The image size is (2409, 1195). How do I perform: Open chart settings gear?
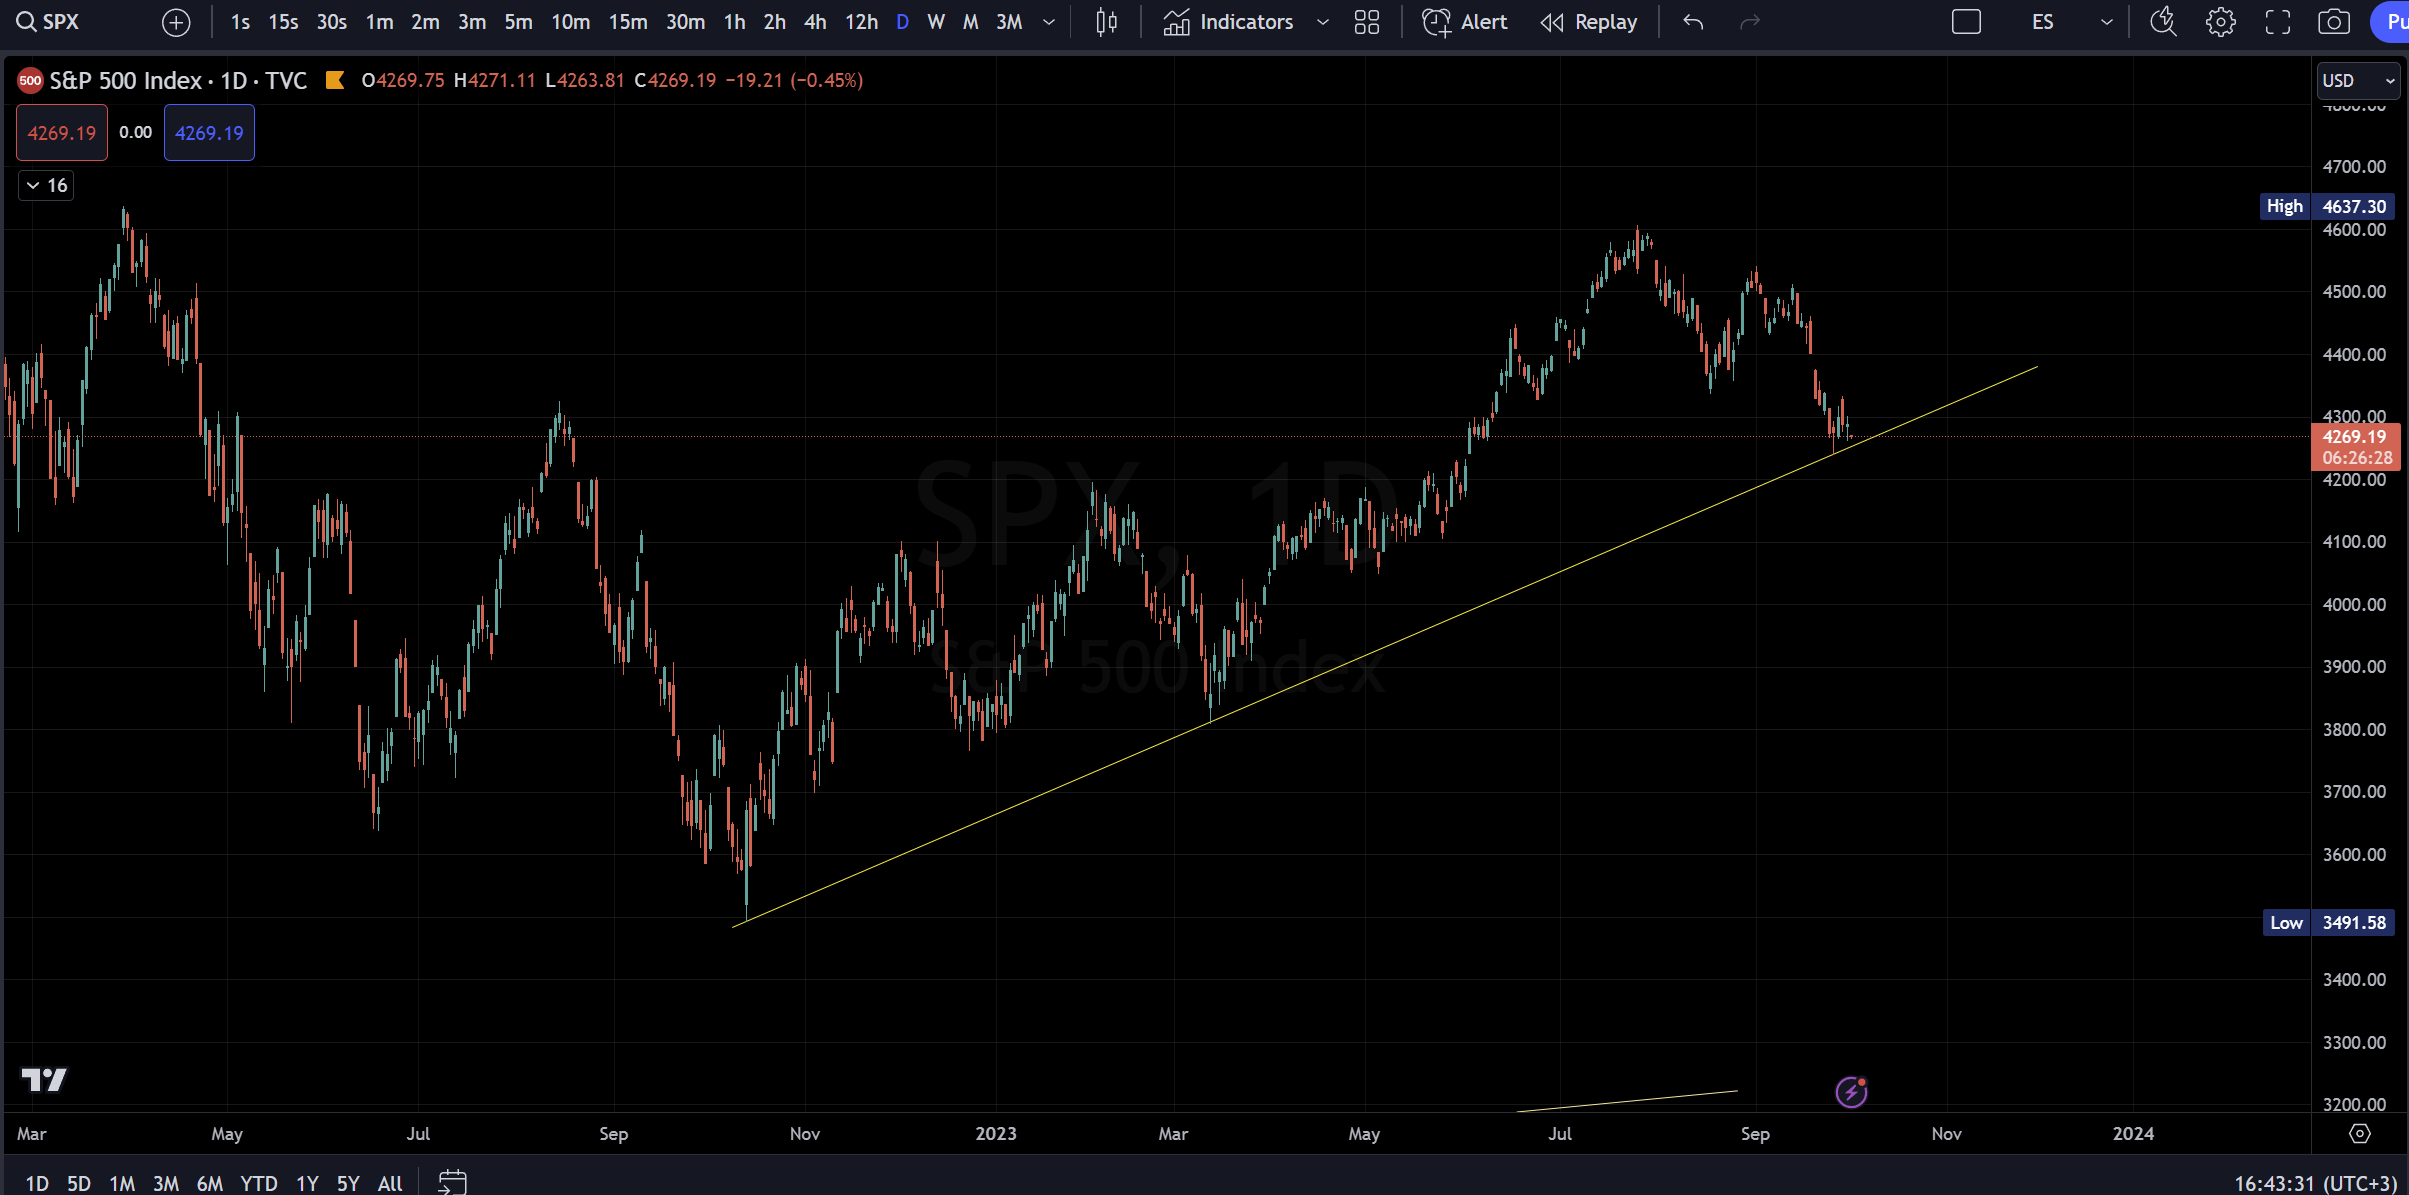tap(2221, 22)
